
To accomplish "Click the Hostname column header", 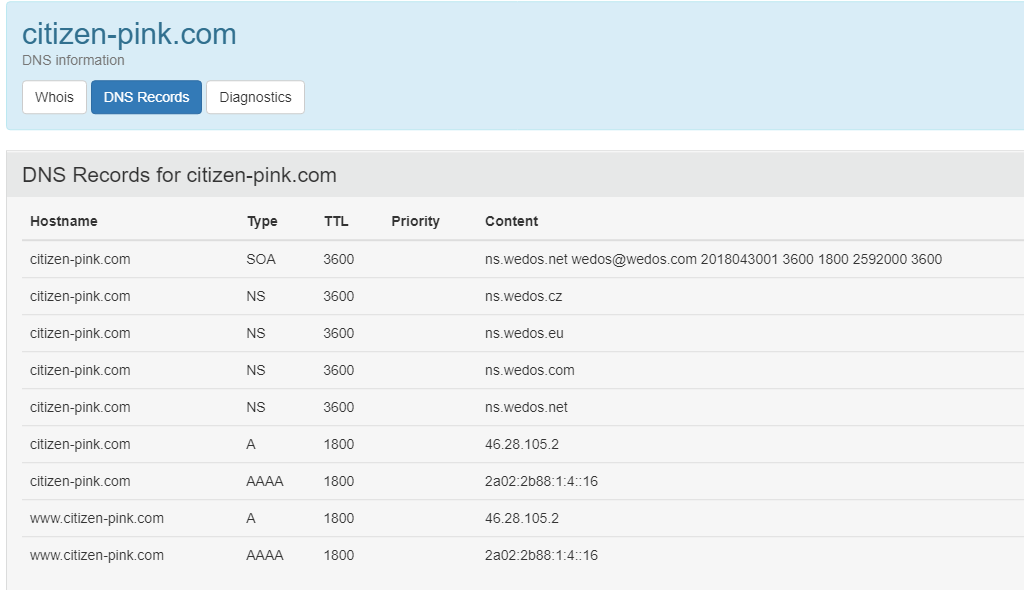I will pyautogui.click(x=63, y=221).
